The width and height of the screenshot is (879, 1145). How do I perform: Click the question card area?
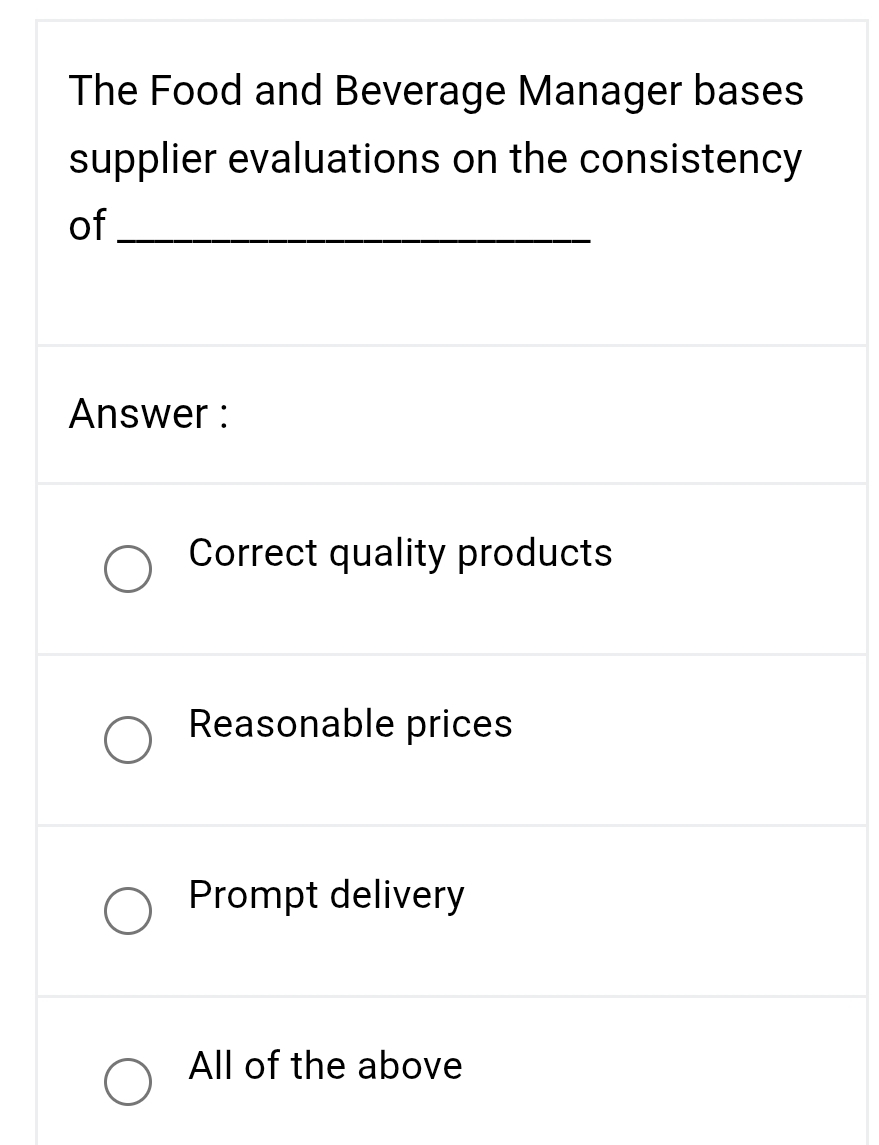450,180
